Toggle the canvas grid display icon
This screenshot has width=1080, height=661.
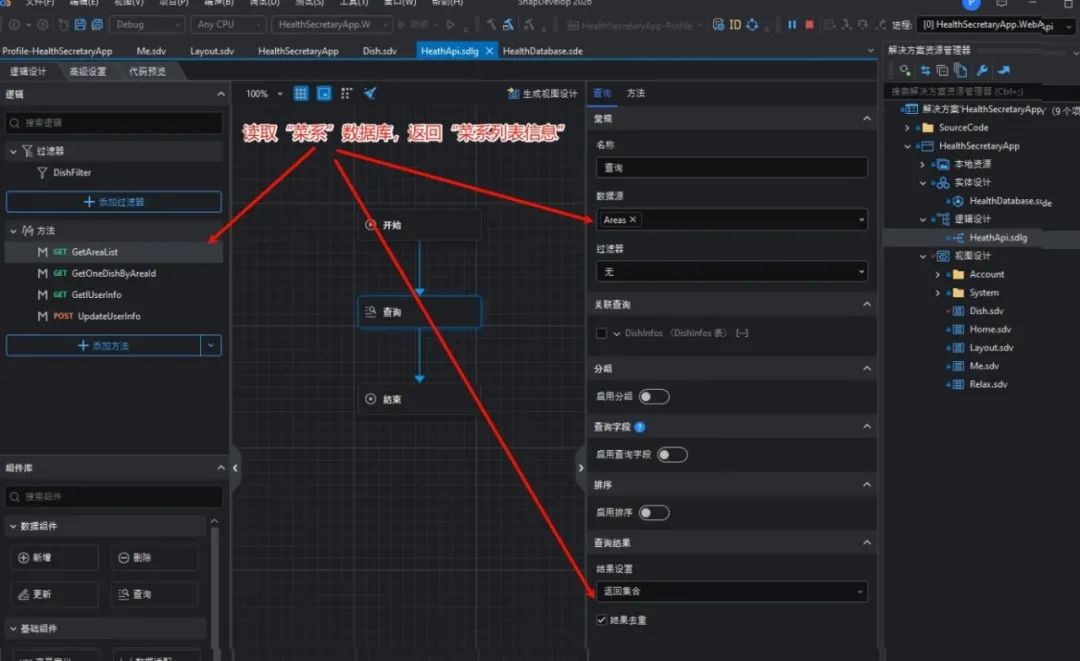click(x=301, y=94)
